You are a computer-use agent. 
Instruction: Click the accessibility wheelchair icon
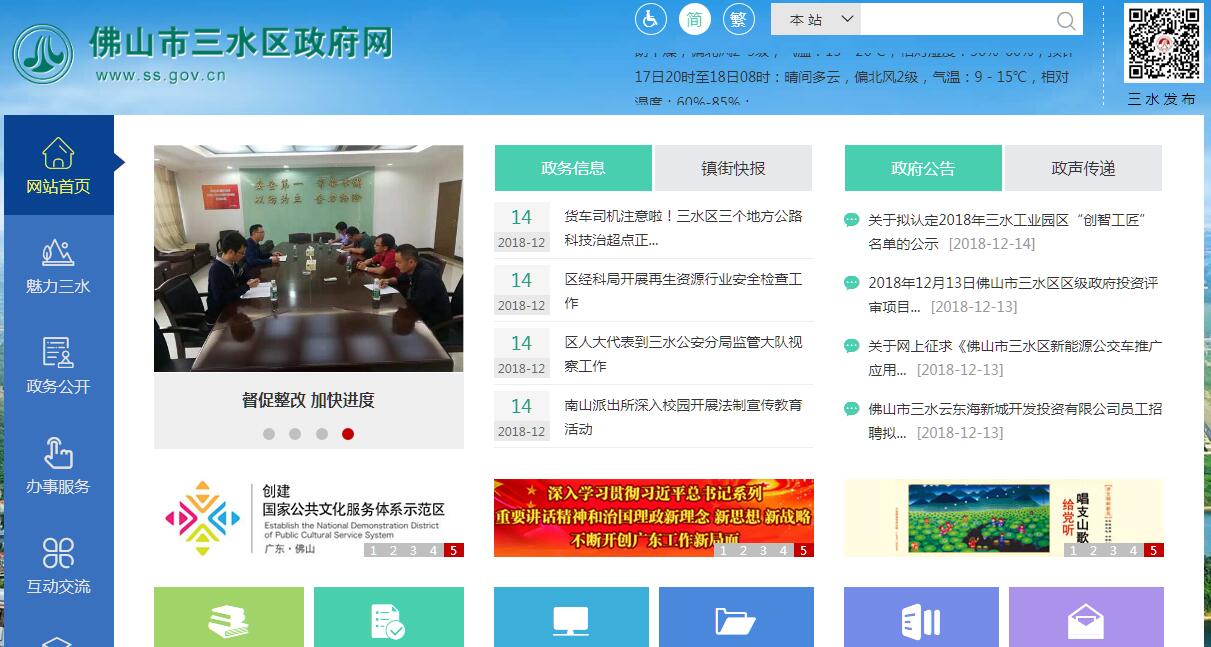click(650, 19)
